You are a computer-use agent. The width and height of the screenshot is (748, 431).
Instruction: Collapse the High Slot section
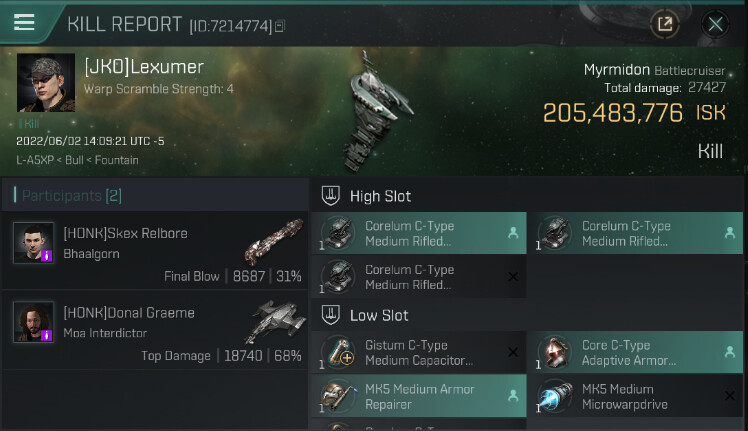(366, 196)
